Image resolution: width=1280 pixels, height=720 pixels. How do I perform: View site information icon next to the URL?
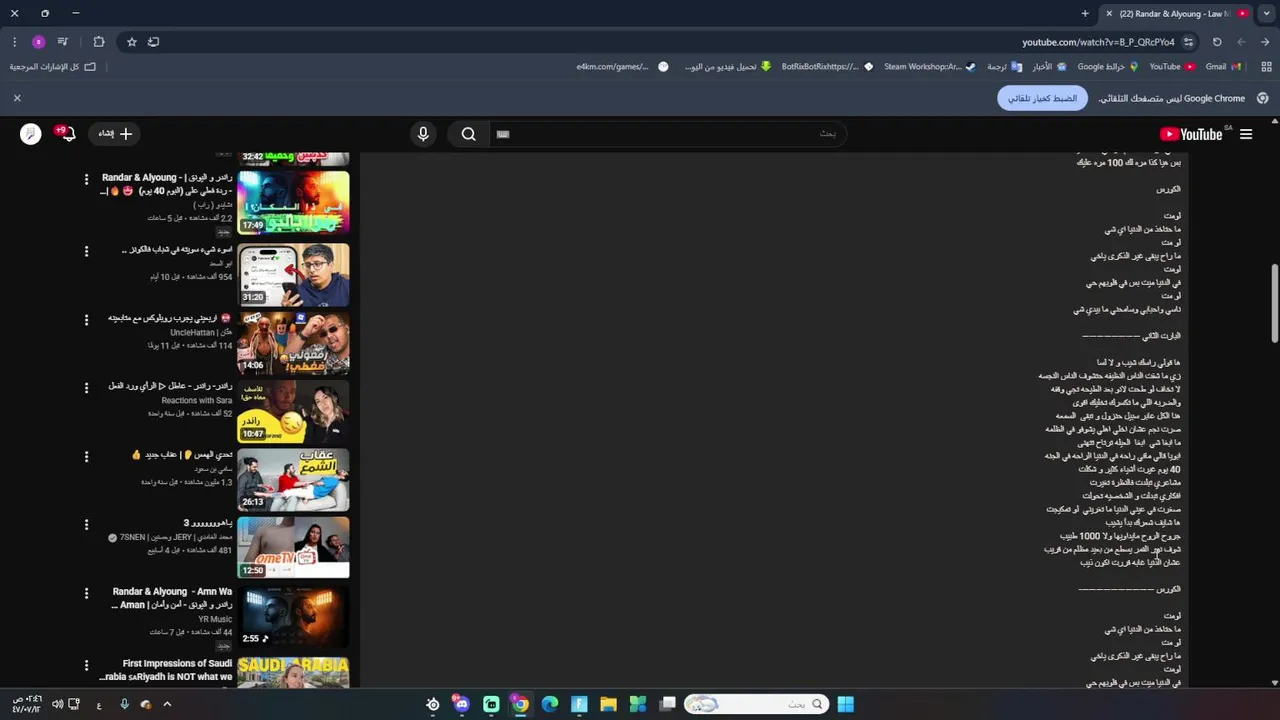1188,42
